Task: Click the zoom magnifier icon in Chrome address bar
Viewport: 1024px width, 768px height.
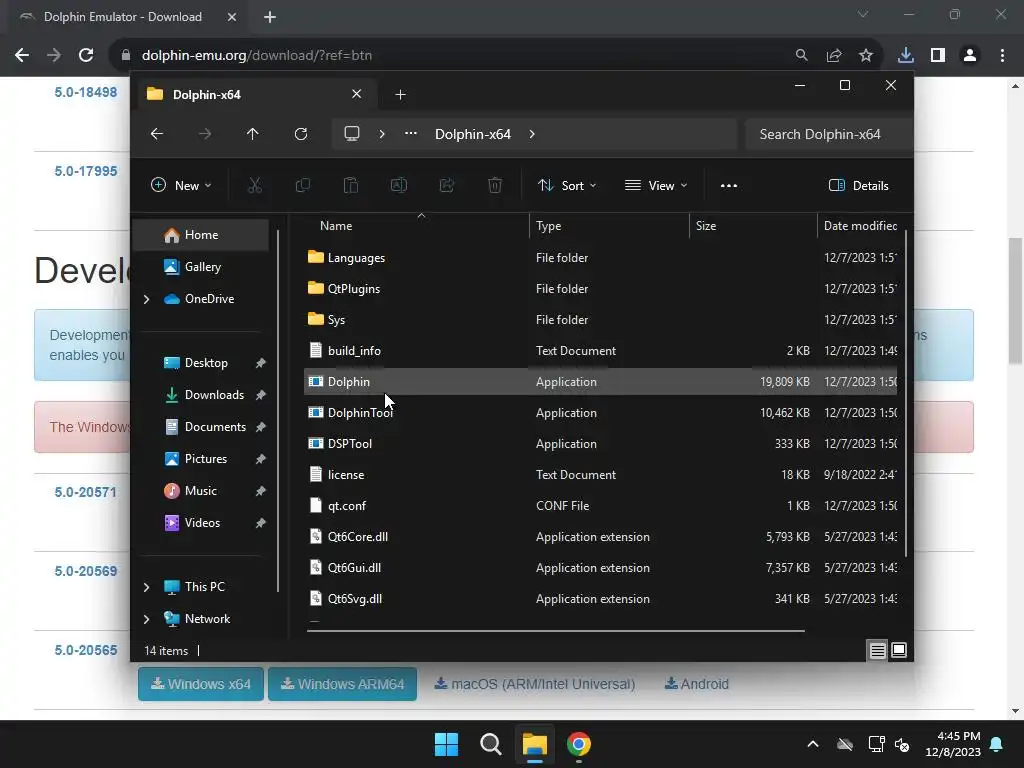Action: 801,56
